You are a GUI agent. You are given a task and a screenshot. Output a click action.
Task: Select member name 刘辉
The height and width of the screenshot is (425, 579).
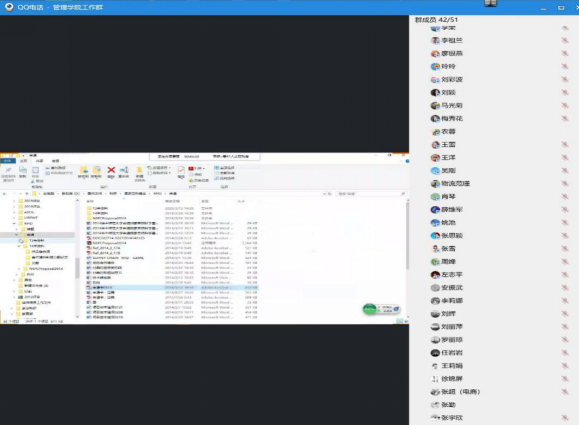click(x=448, y=313)
